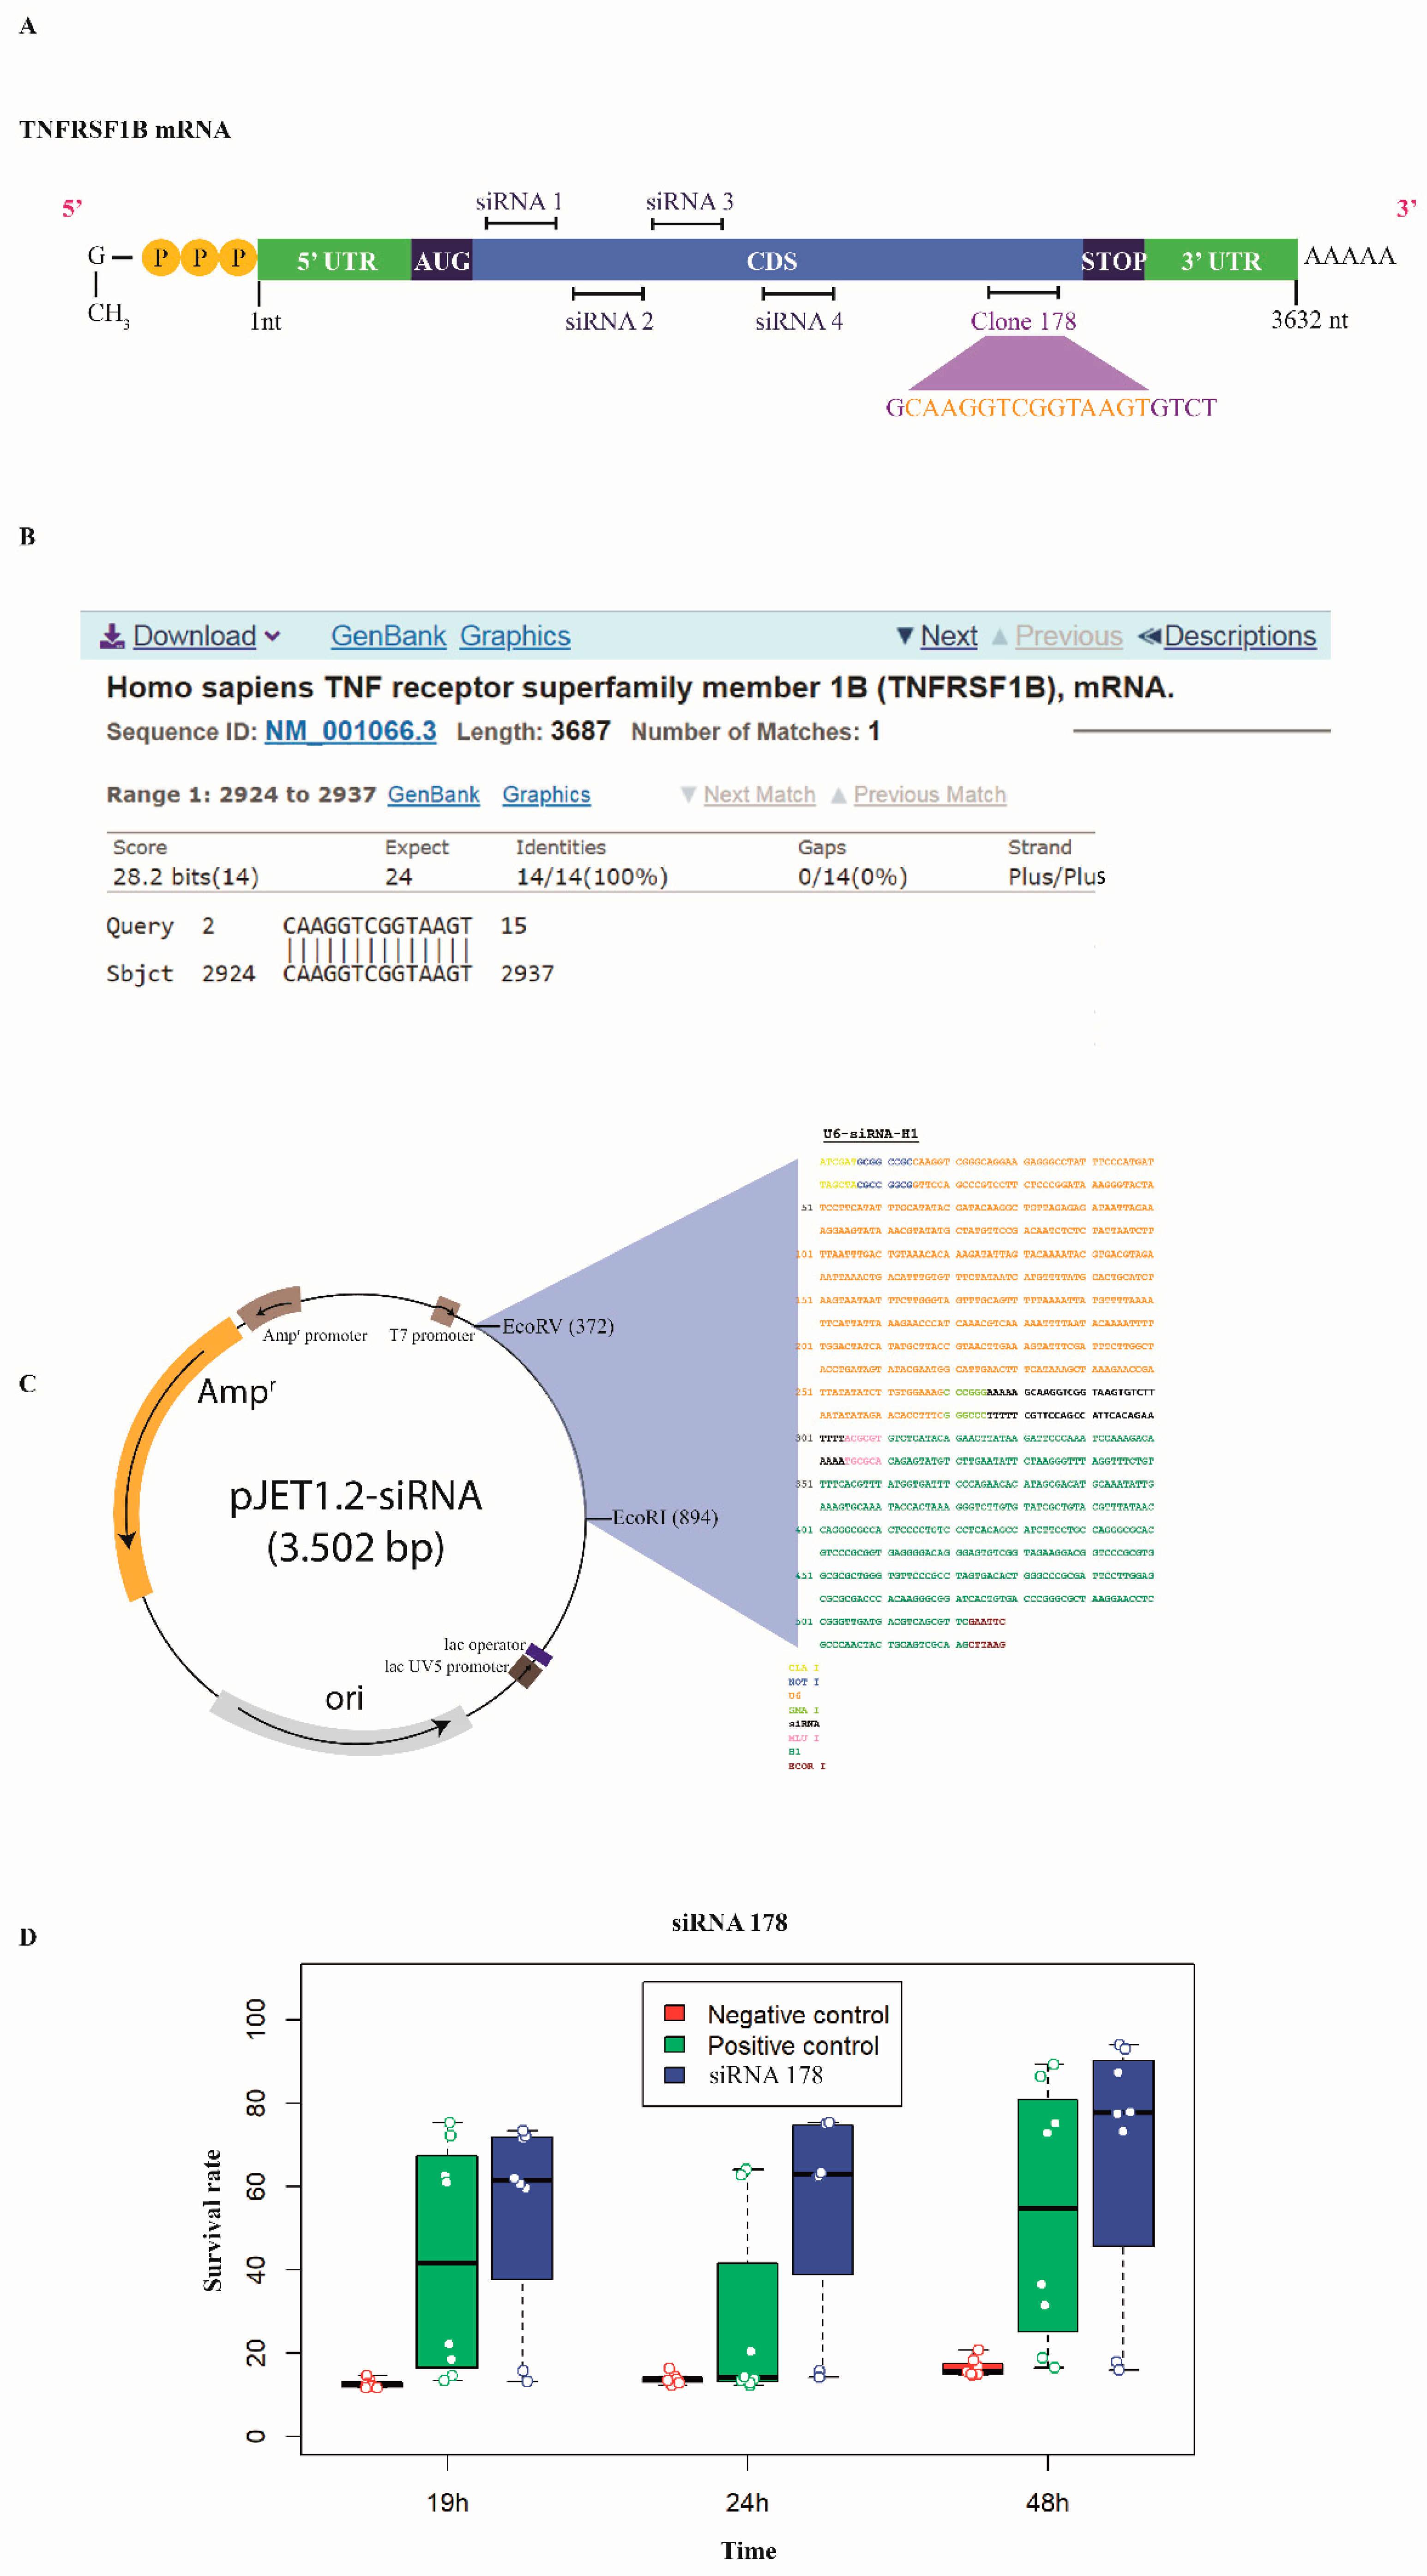This screenshot has width=1427, height=2576.
Task: Go to Descriptions
Action: pyautogui.click(x=1239, y=636)
